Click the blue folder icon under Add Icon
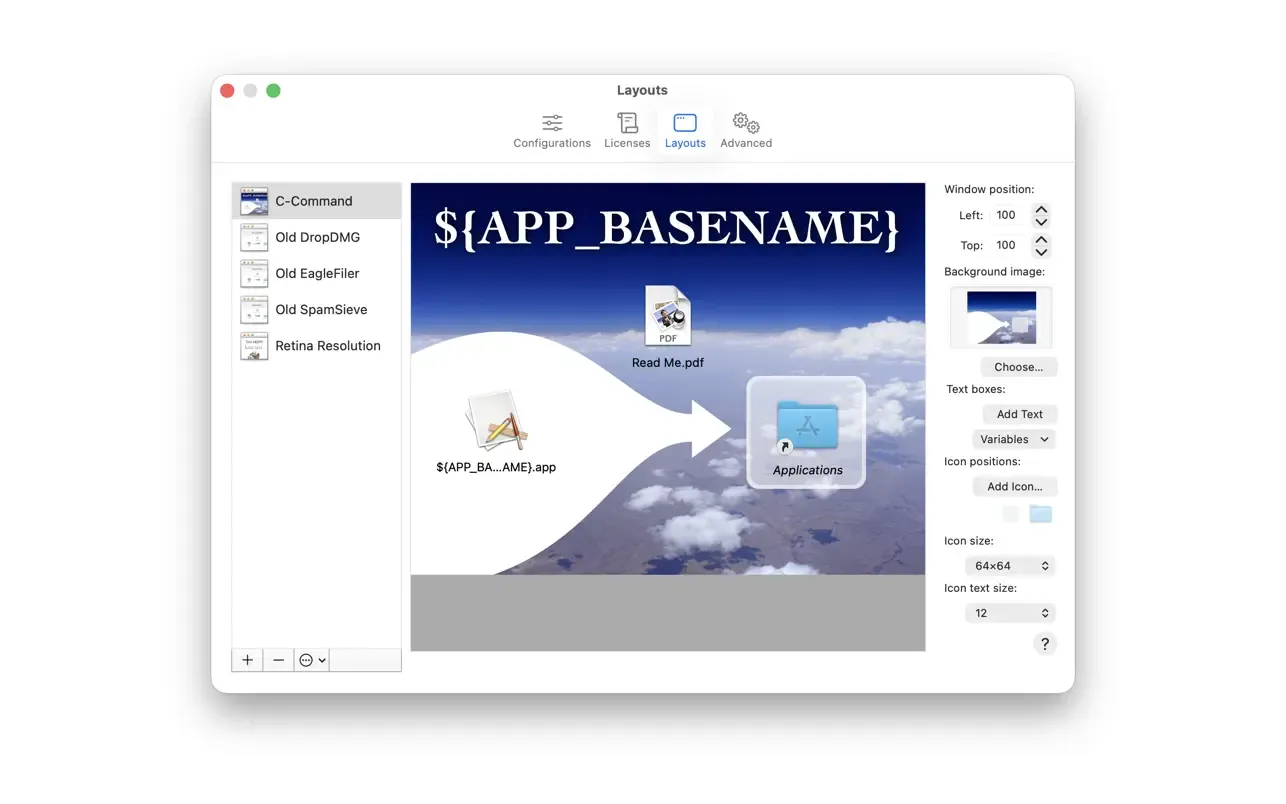Screen dimensions: 1286x804 pyautogui.click(x=1041, y=514)
